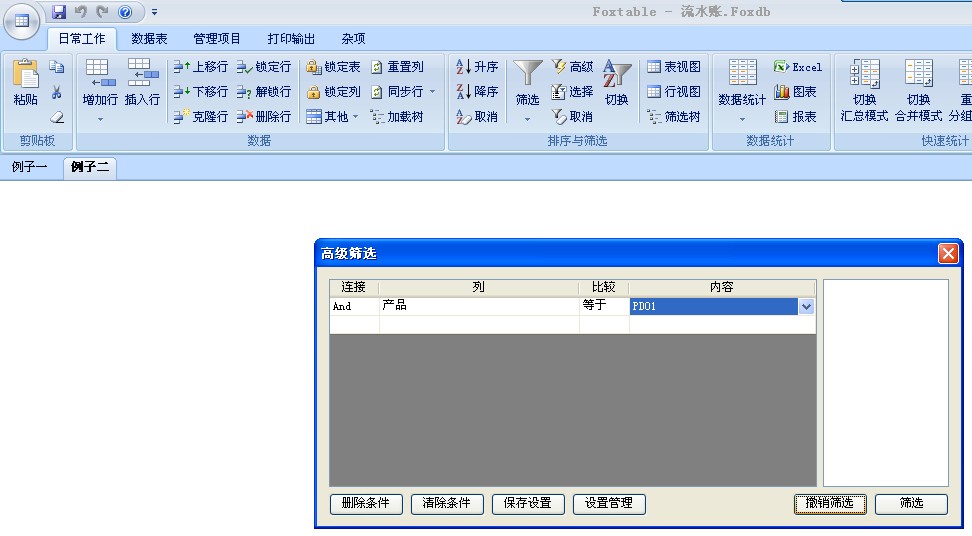This screenshot has height=536, width=972.
Task: Open the dropdown arrow under 筛选 funnel
Action: pos(528,119)
